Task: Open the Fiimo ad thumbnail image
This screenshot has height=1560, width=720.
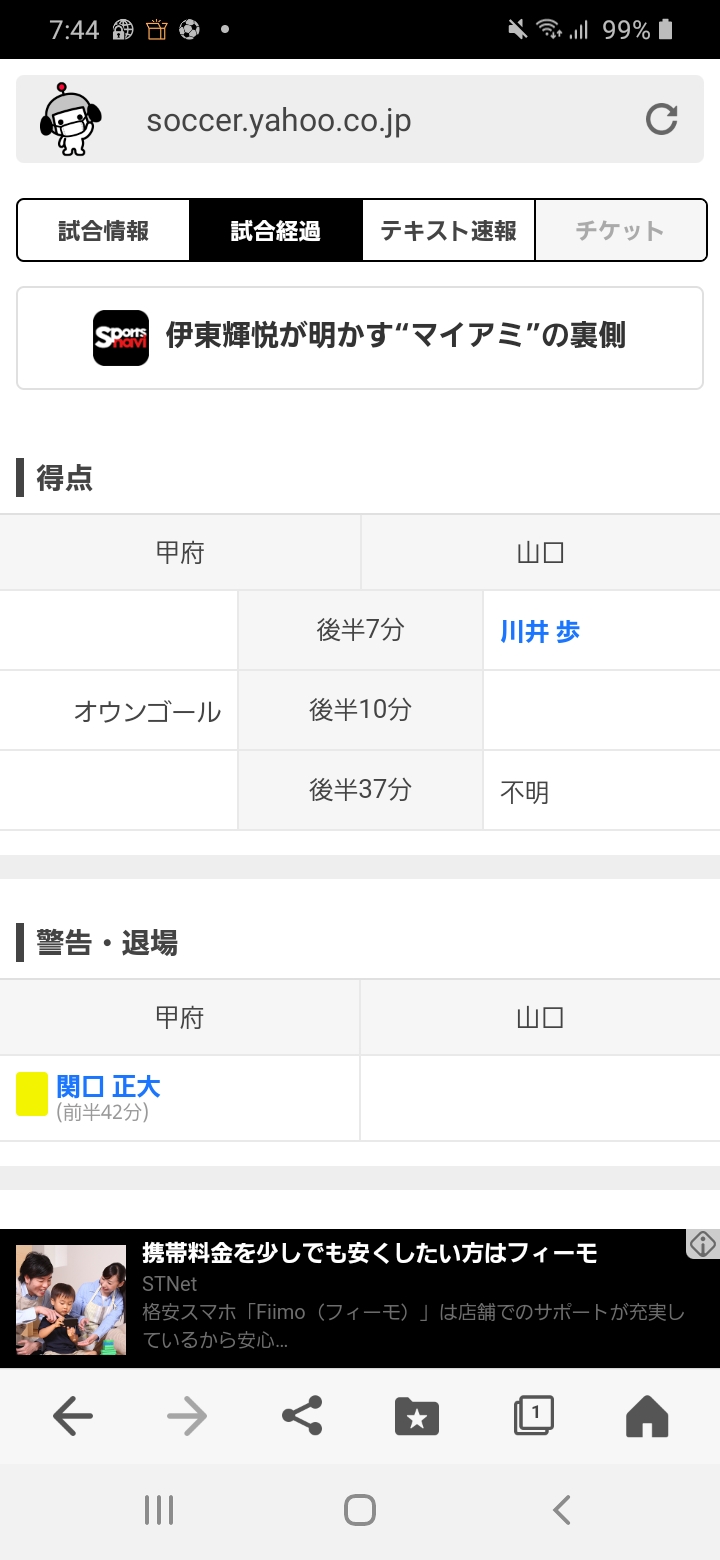Action: [71, 1300]
